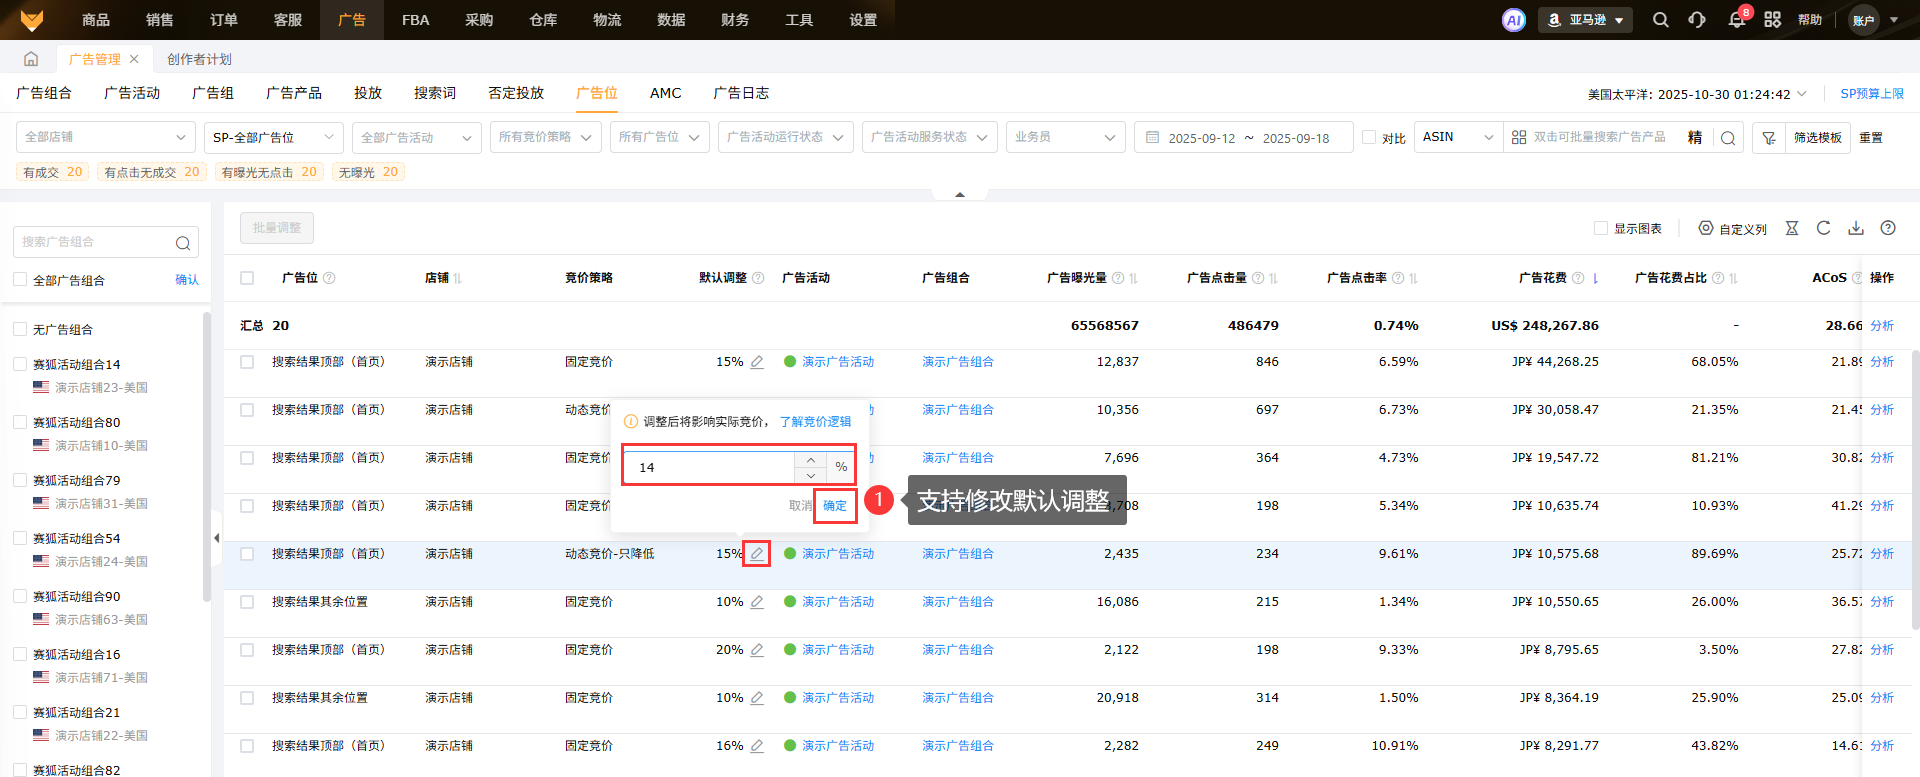Expand the 所有竞价策略 dropdown
Screen dimensions: 1920x777
point(546,137)
